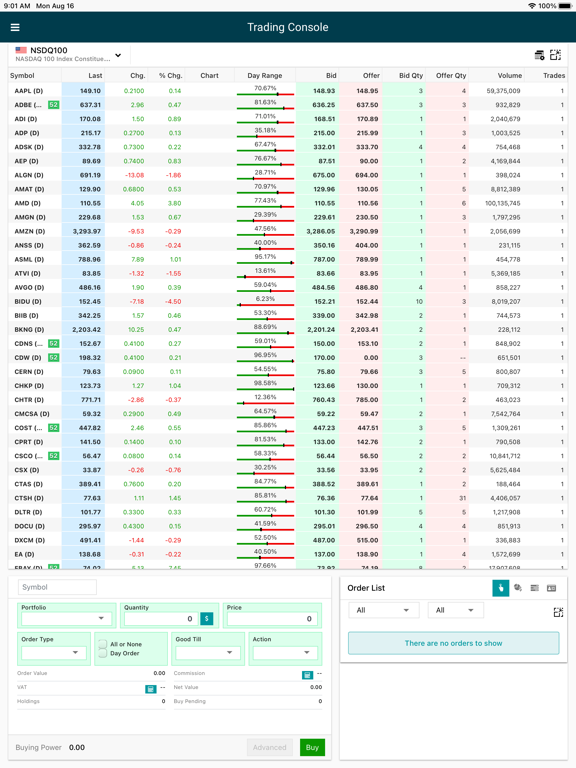Viewport: 576px width, 768px height.
Task: Open the first All filter in Order List
Action: pos(384,610)
